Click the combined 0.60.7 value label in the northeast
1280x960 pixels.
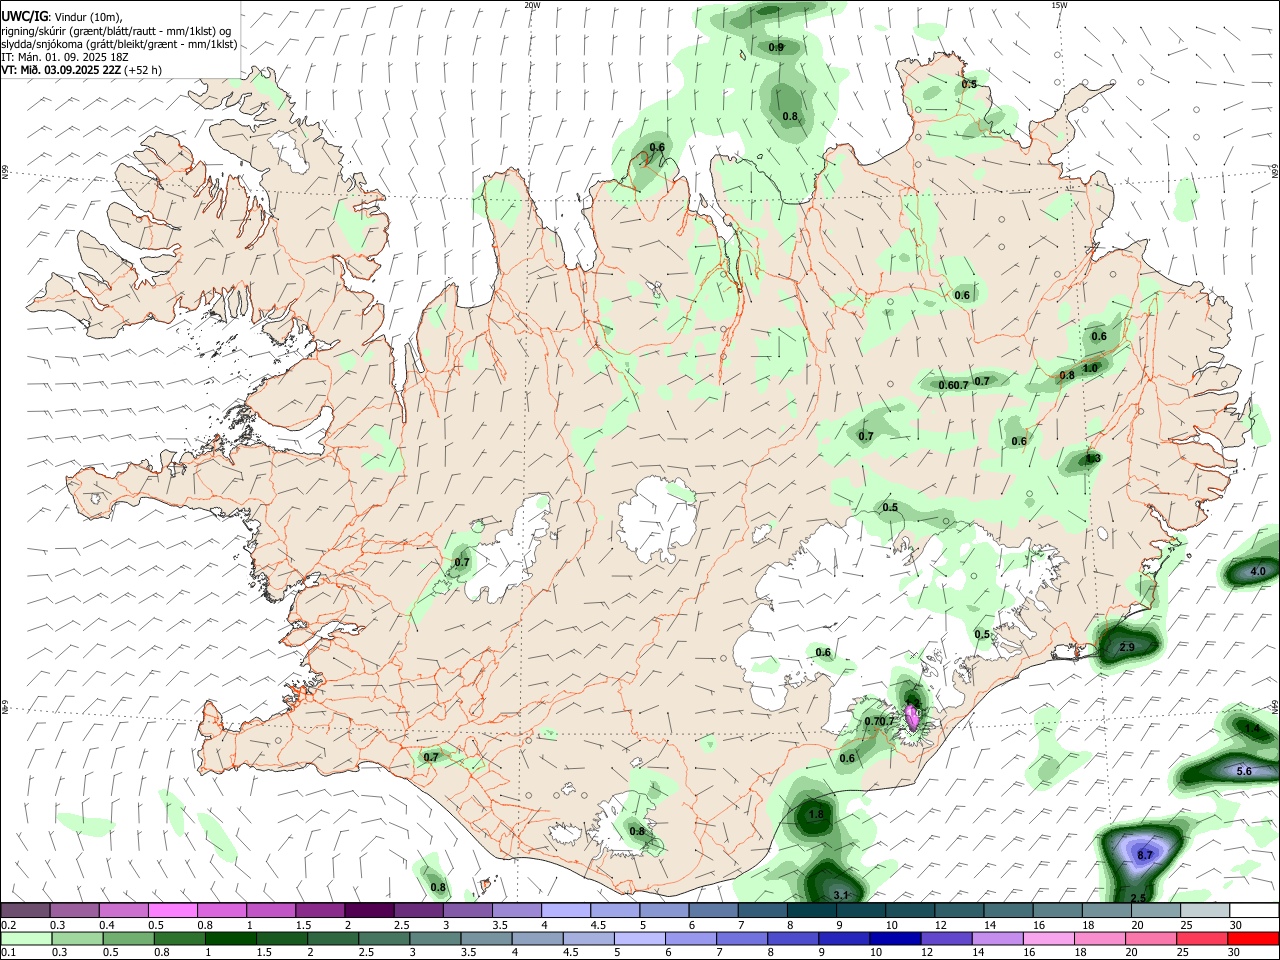[x=954, y=385]
